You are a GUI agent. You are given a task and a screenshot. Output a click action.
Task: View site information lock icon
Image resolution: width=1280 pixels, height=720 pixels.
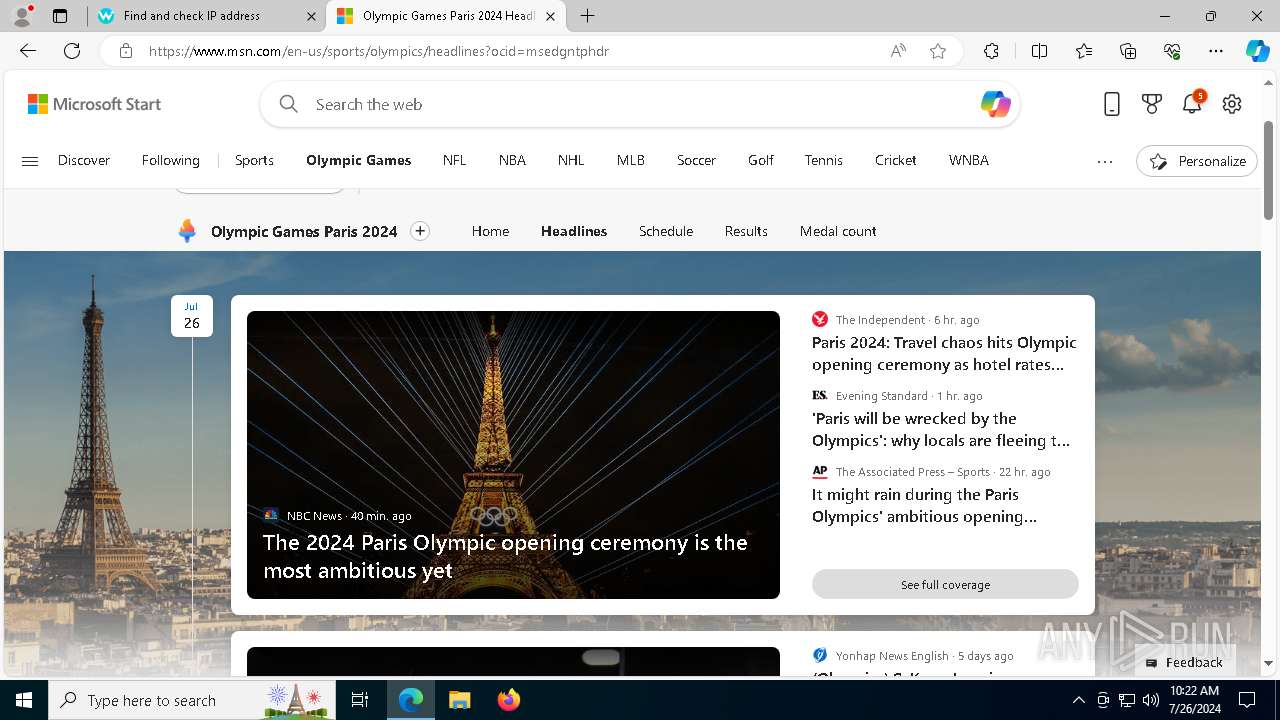[x=126, y=51]
